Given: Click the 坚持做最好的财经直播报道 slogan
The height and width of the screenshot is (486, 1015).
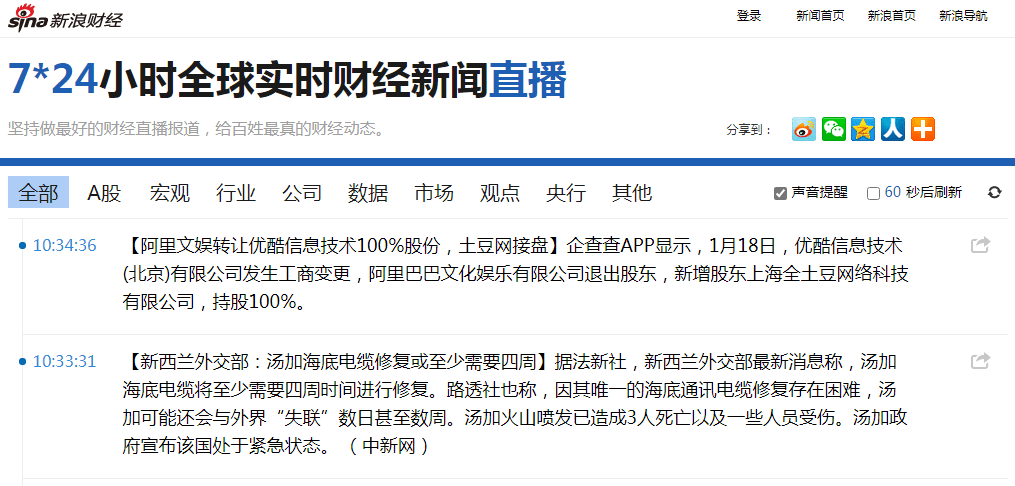Looking at the screenshot, I should click(x=197, y=128).
